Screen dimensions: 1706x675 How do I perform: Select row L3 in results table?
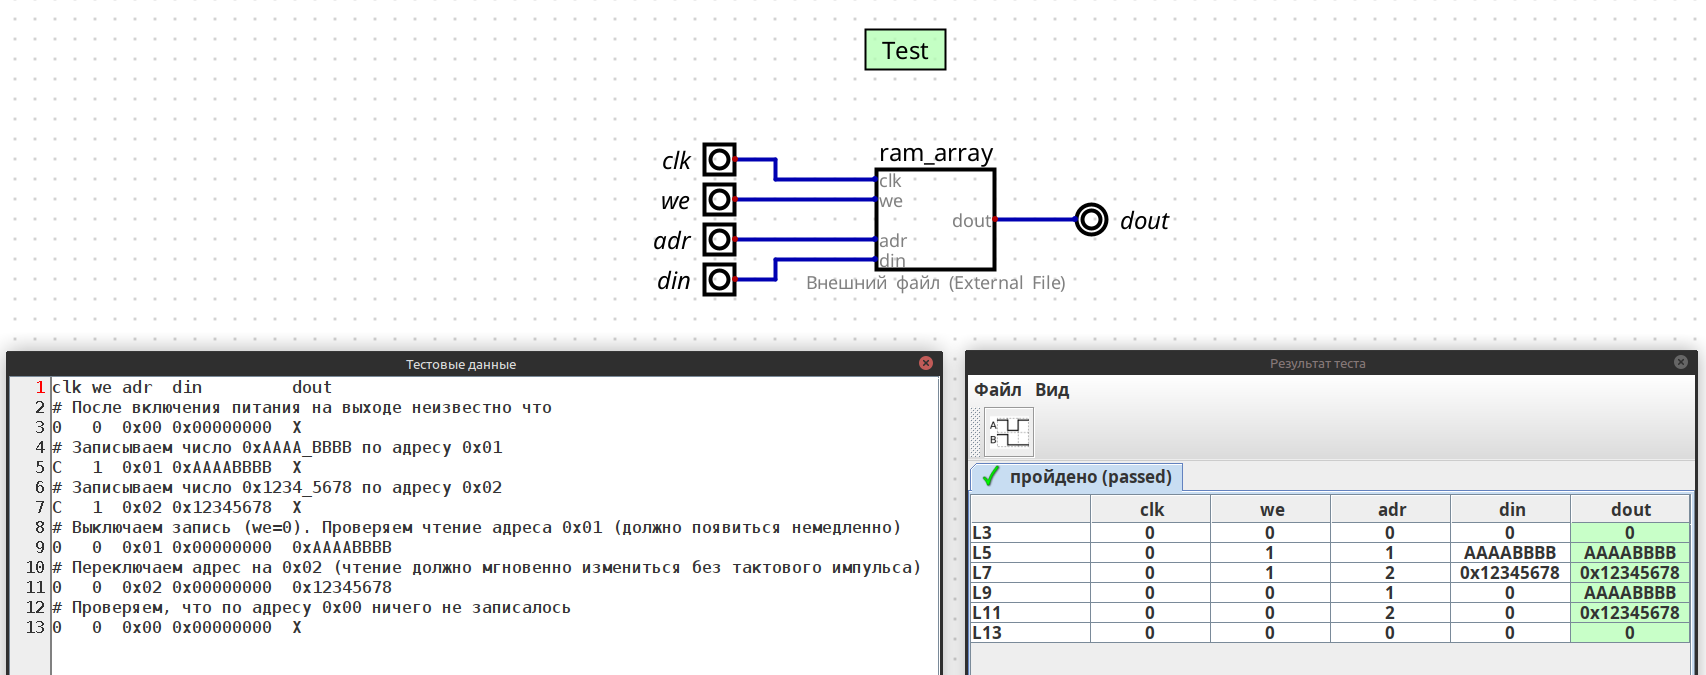tap(1330, 533)
